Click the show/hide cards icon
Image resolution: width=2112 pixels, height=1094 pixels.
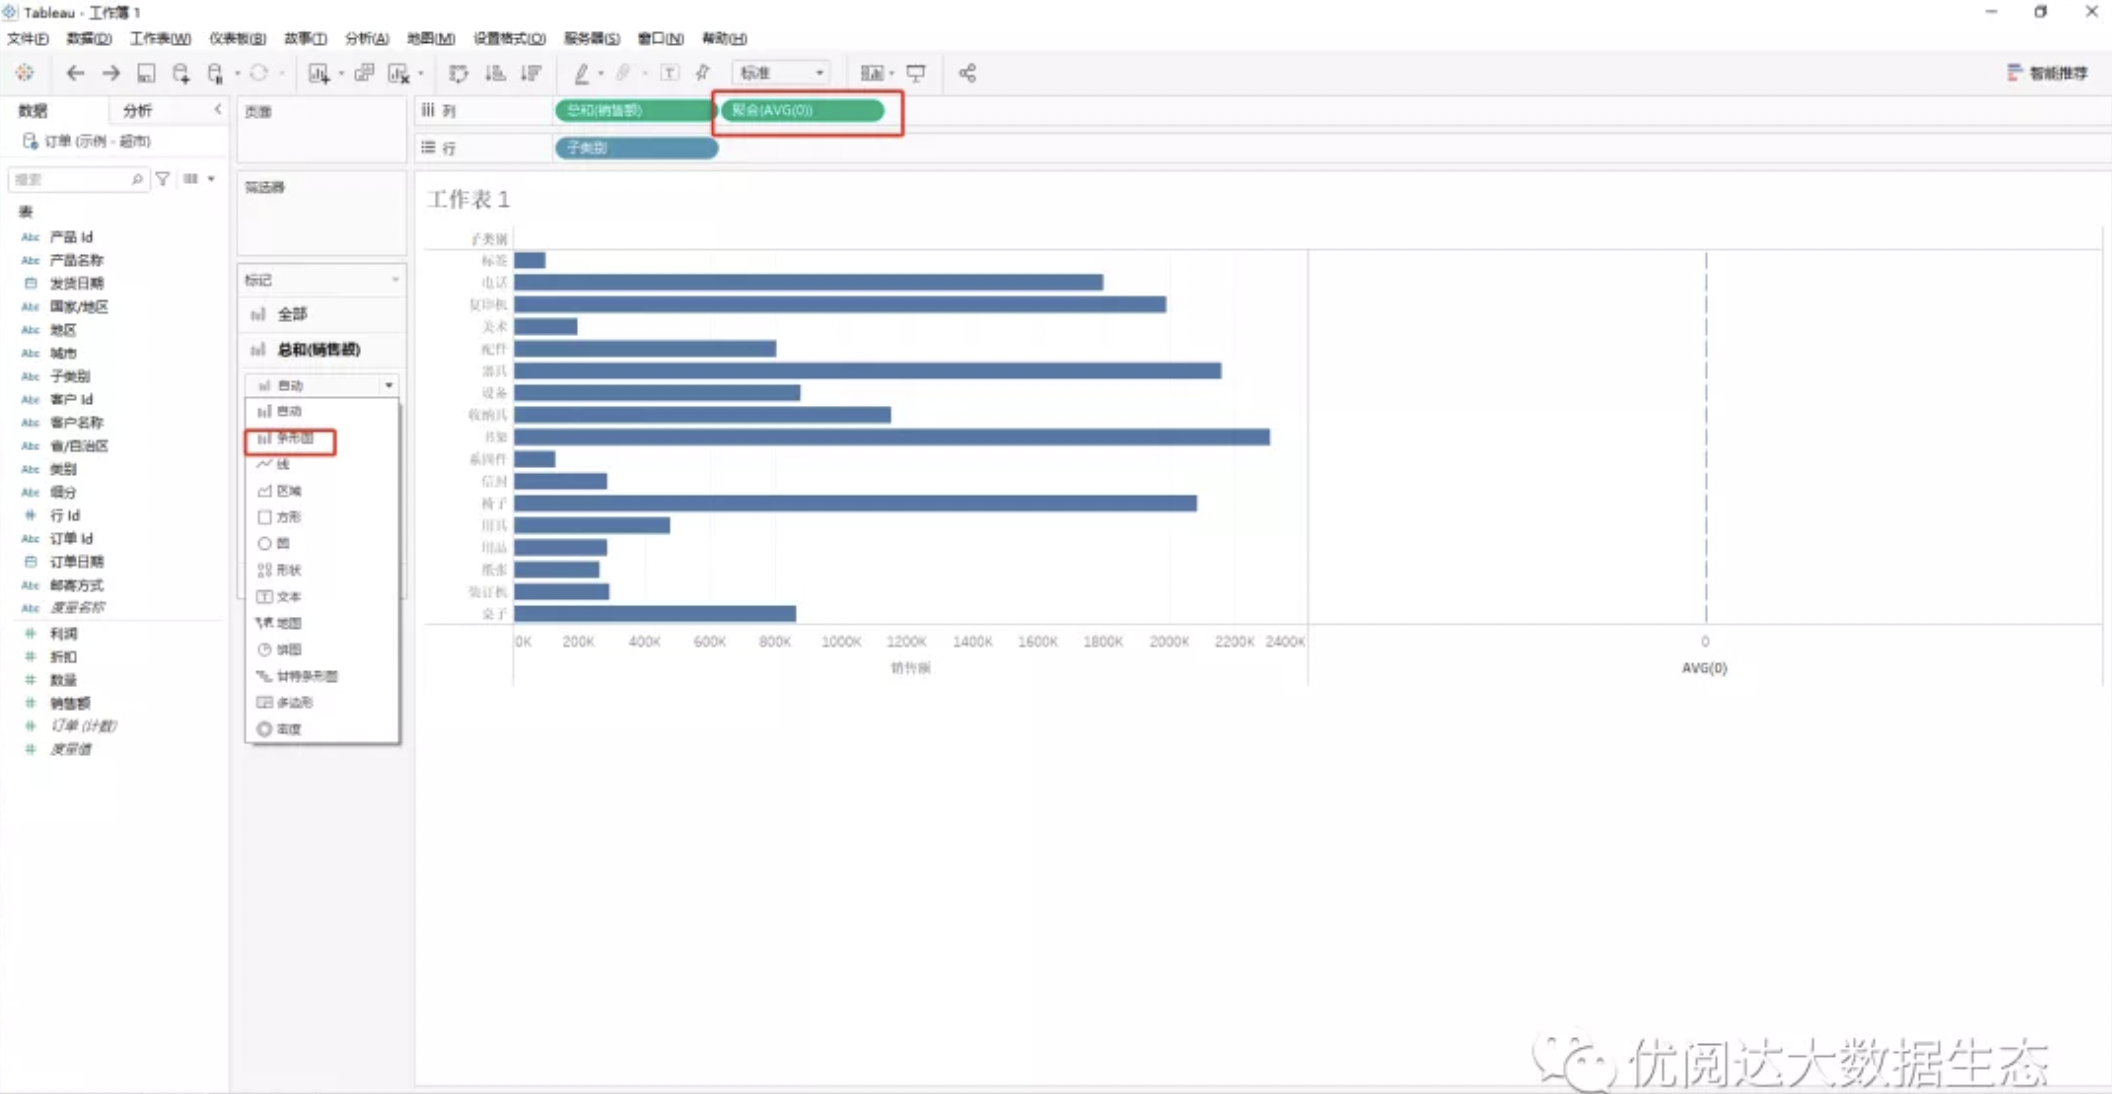[x=872, y=73]
